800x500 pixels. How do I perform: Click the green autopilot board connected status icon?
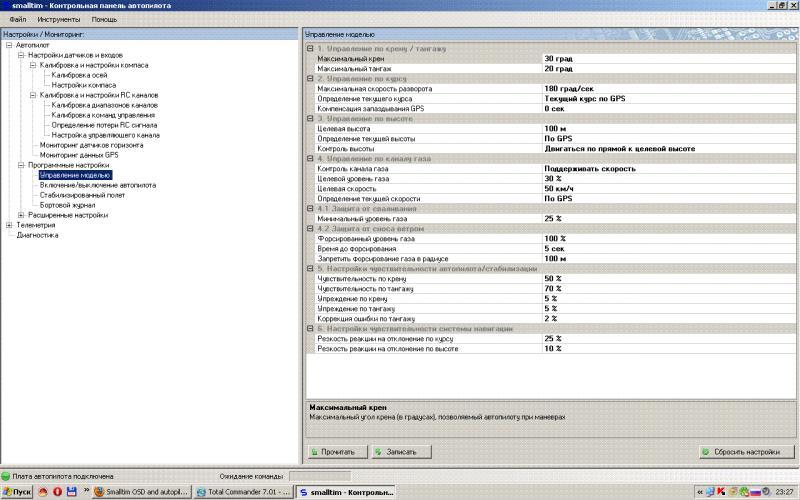click(6, 476)
